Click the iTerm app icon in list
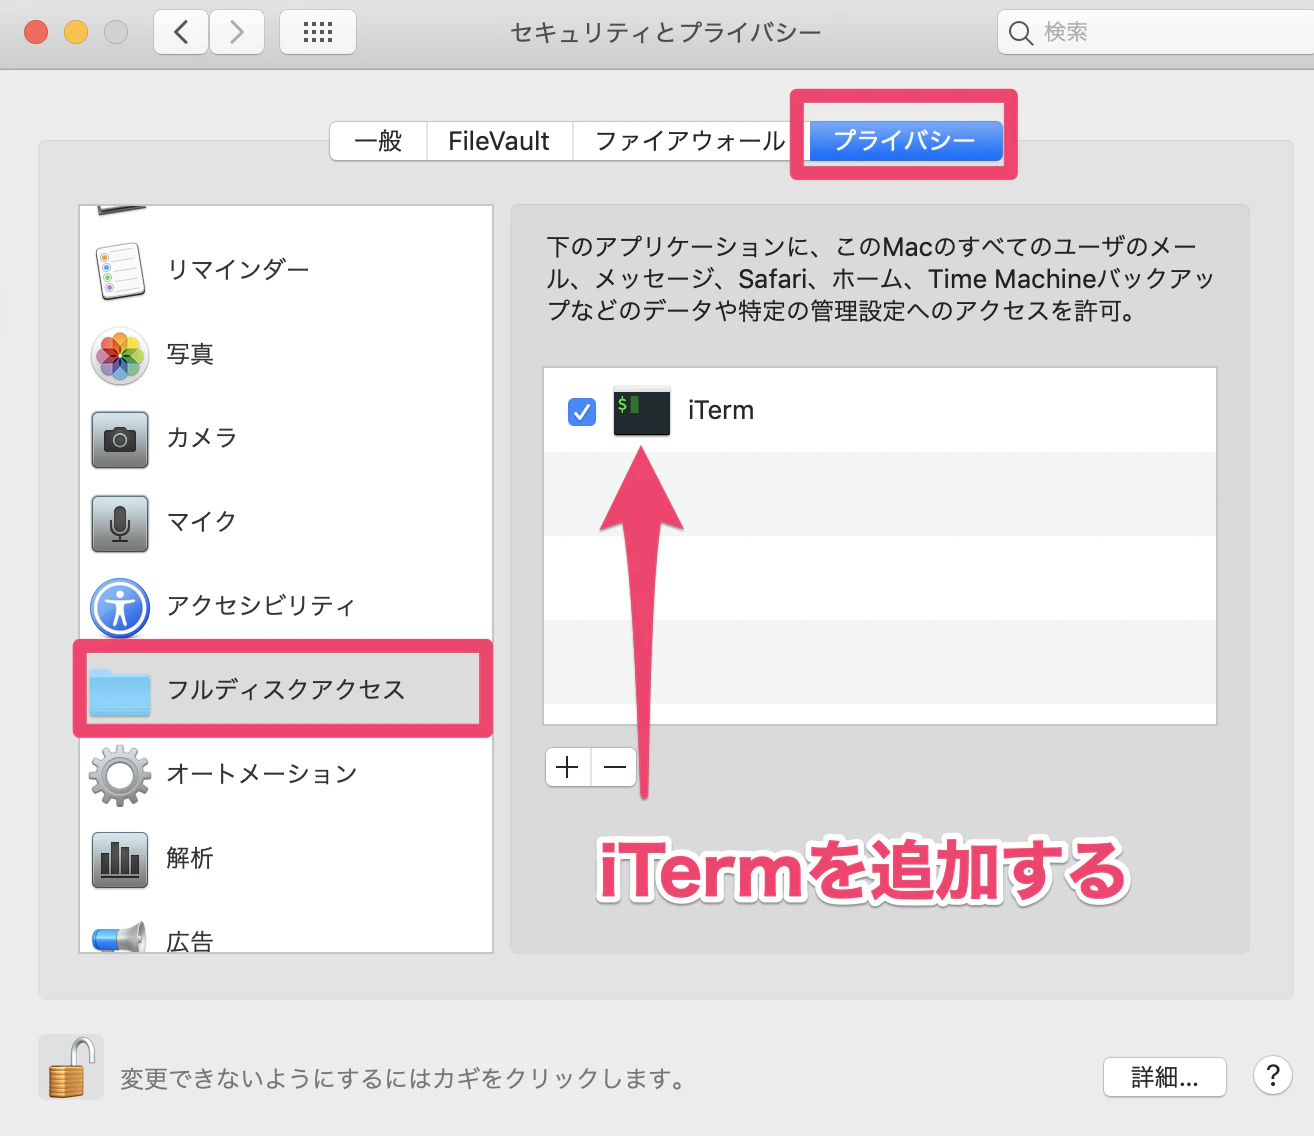 click(641, 411)
